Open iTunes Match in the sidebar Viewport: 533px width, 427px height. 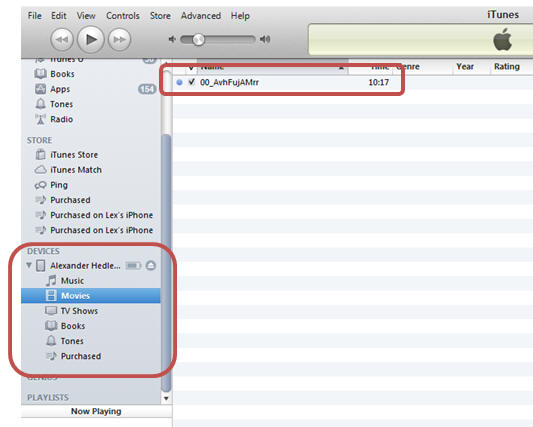76,170
